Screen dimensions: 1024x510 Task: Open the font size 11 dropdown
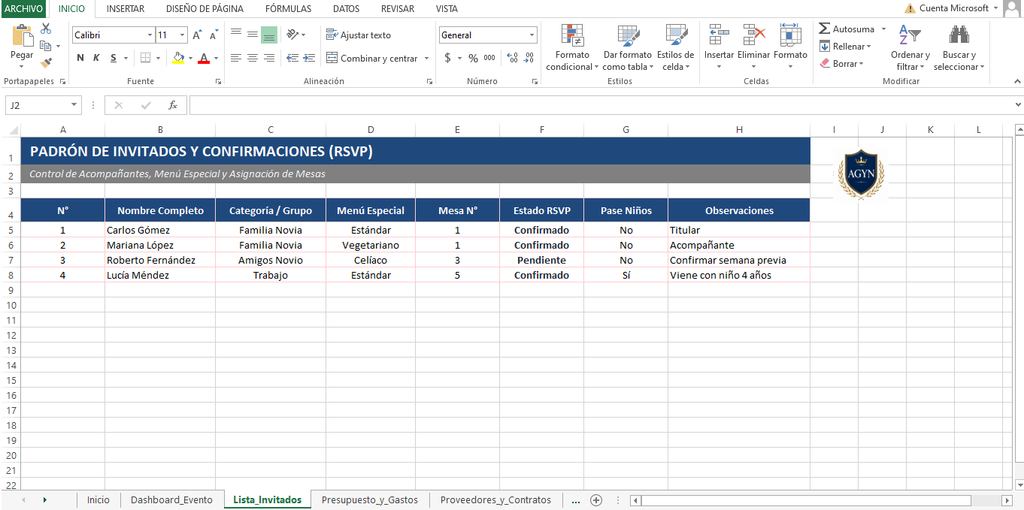point(182,35)
